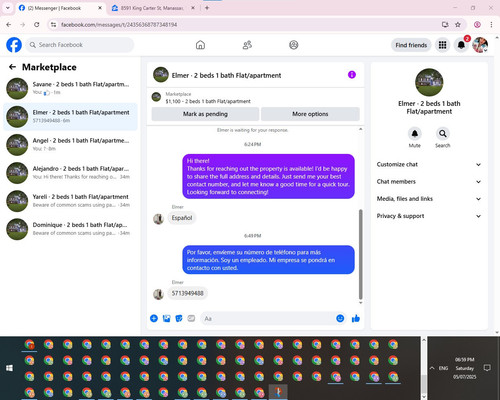Open conversation information purple icon
Image resolution: width=500 pixels, height=400 pixels.
pyautogui.click(x=352, y=75)
